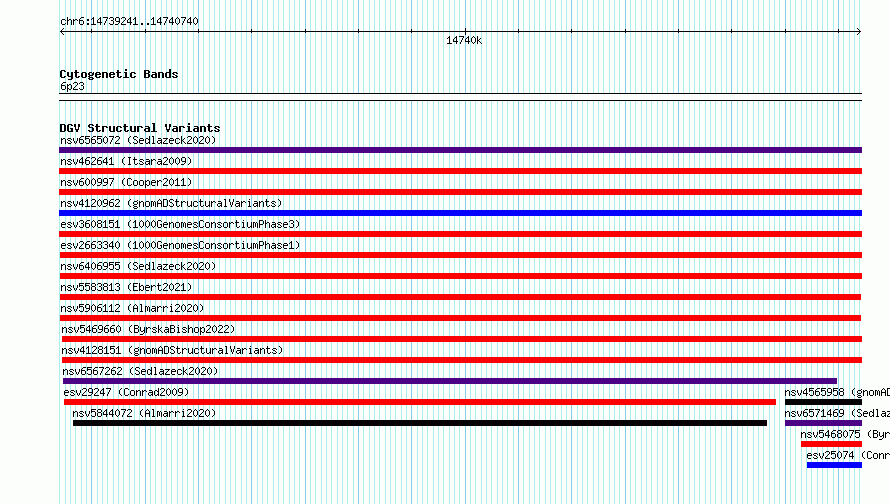Open esv3608151 (1000GenomesConsortiumPhase3) label
The width and height of the screenshot is (890, 504).
click(180, 224)
